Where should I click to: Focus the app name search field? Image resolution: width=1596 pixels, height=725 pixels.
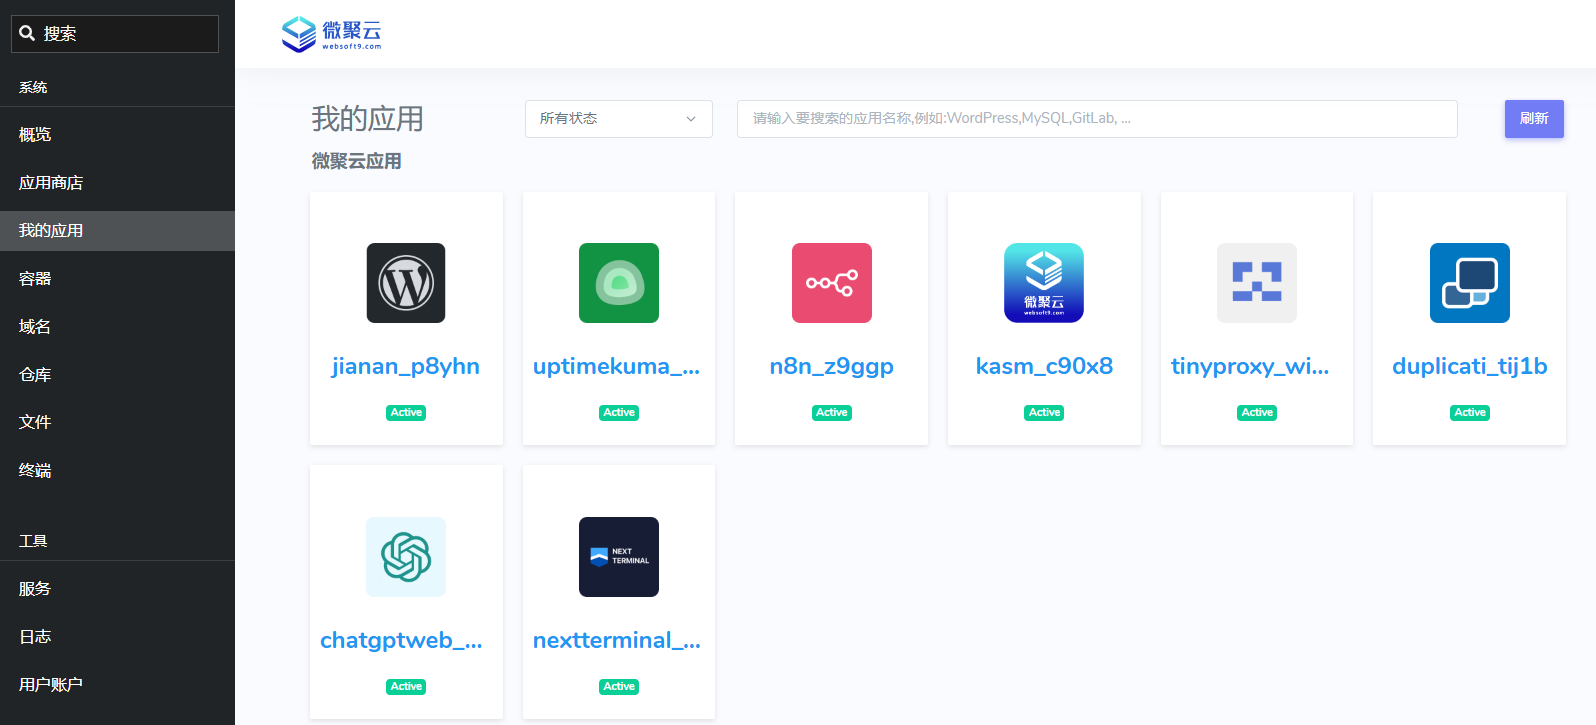point(1096,119)
